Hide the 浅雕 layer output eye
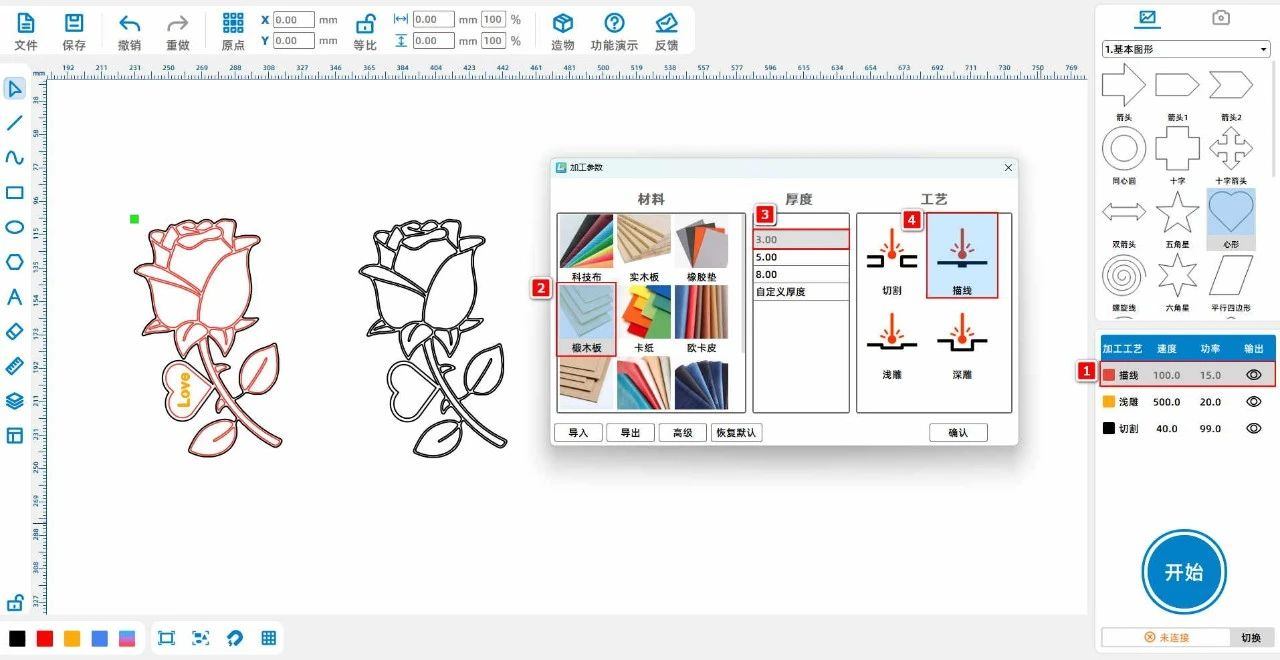The height and width of the screenshot is (660, 1280). (1253, 402)
